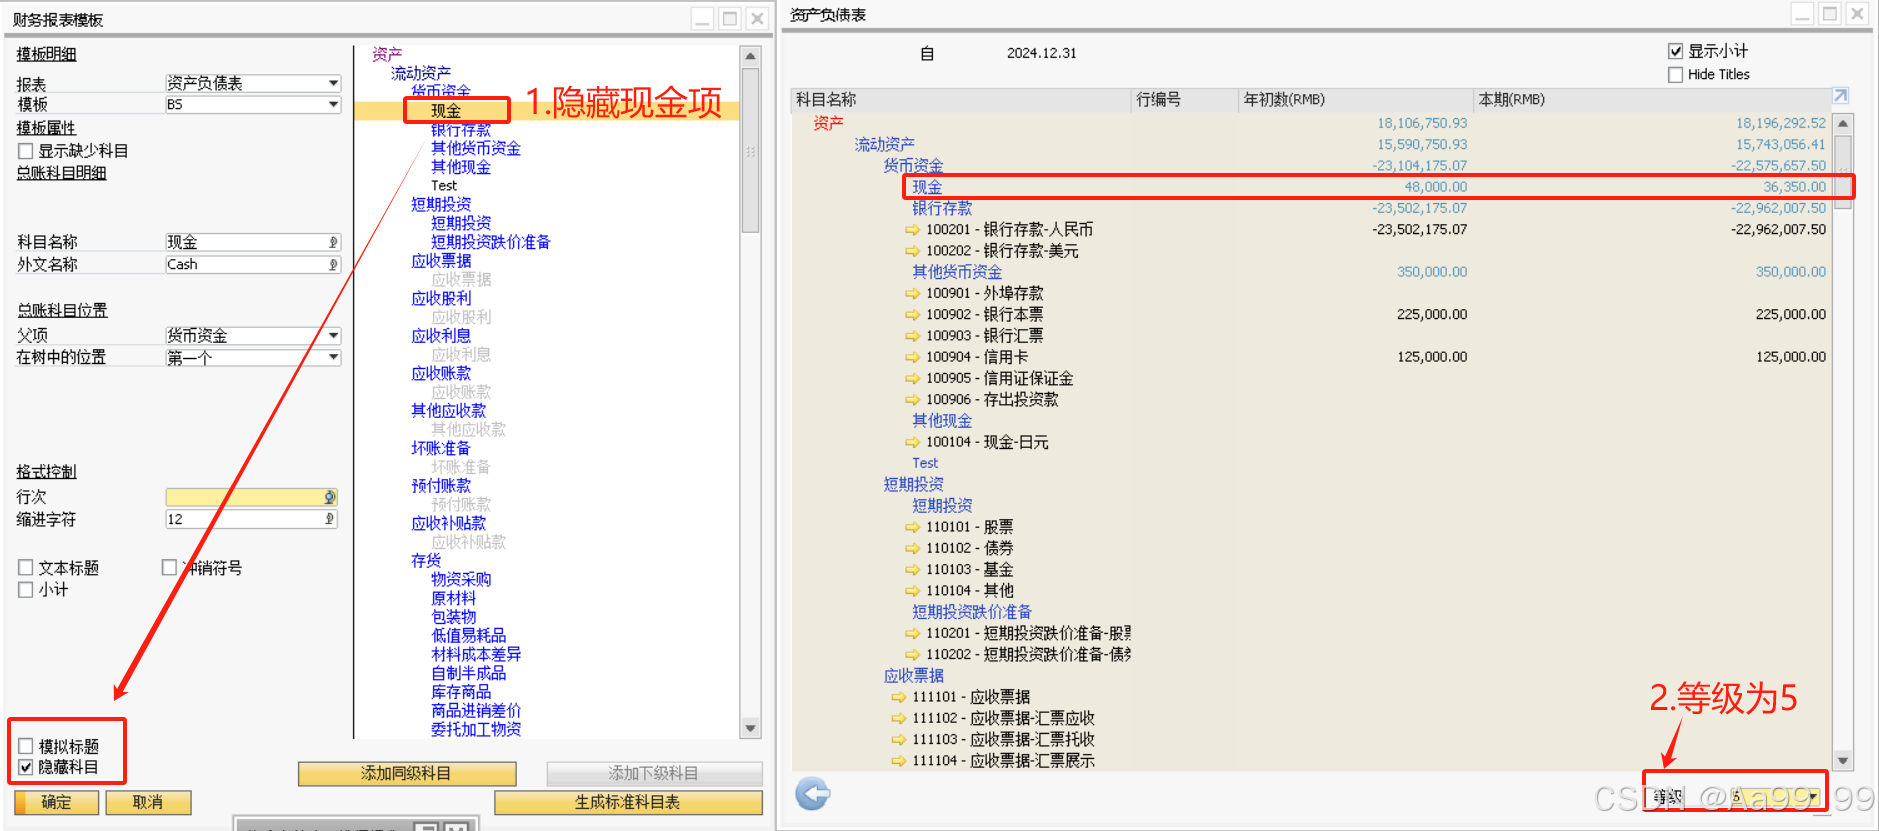Click the 添加下级科目 button

point(654,773)
